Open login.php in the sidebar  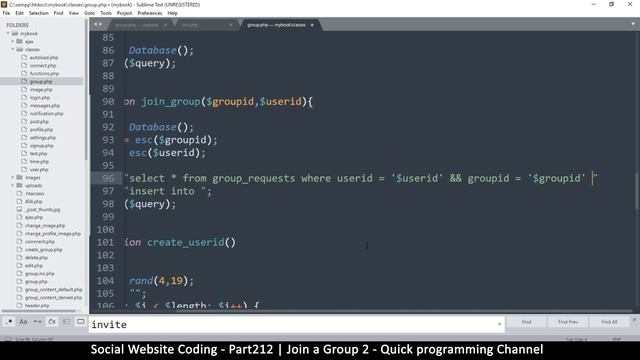click(x=40, y=98)
